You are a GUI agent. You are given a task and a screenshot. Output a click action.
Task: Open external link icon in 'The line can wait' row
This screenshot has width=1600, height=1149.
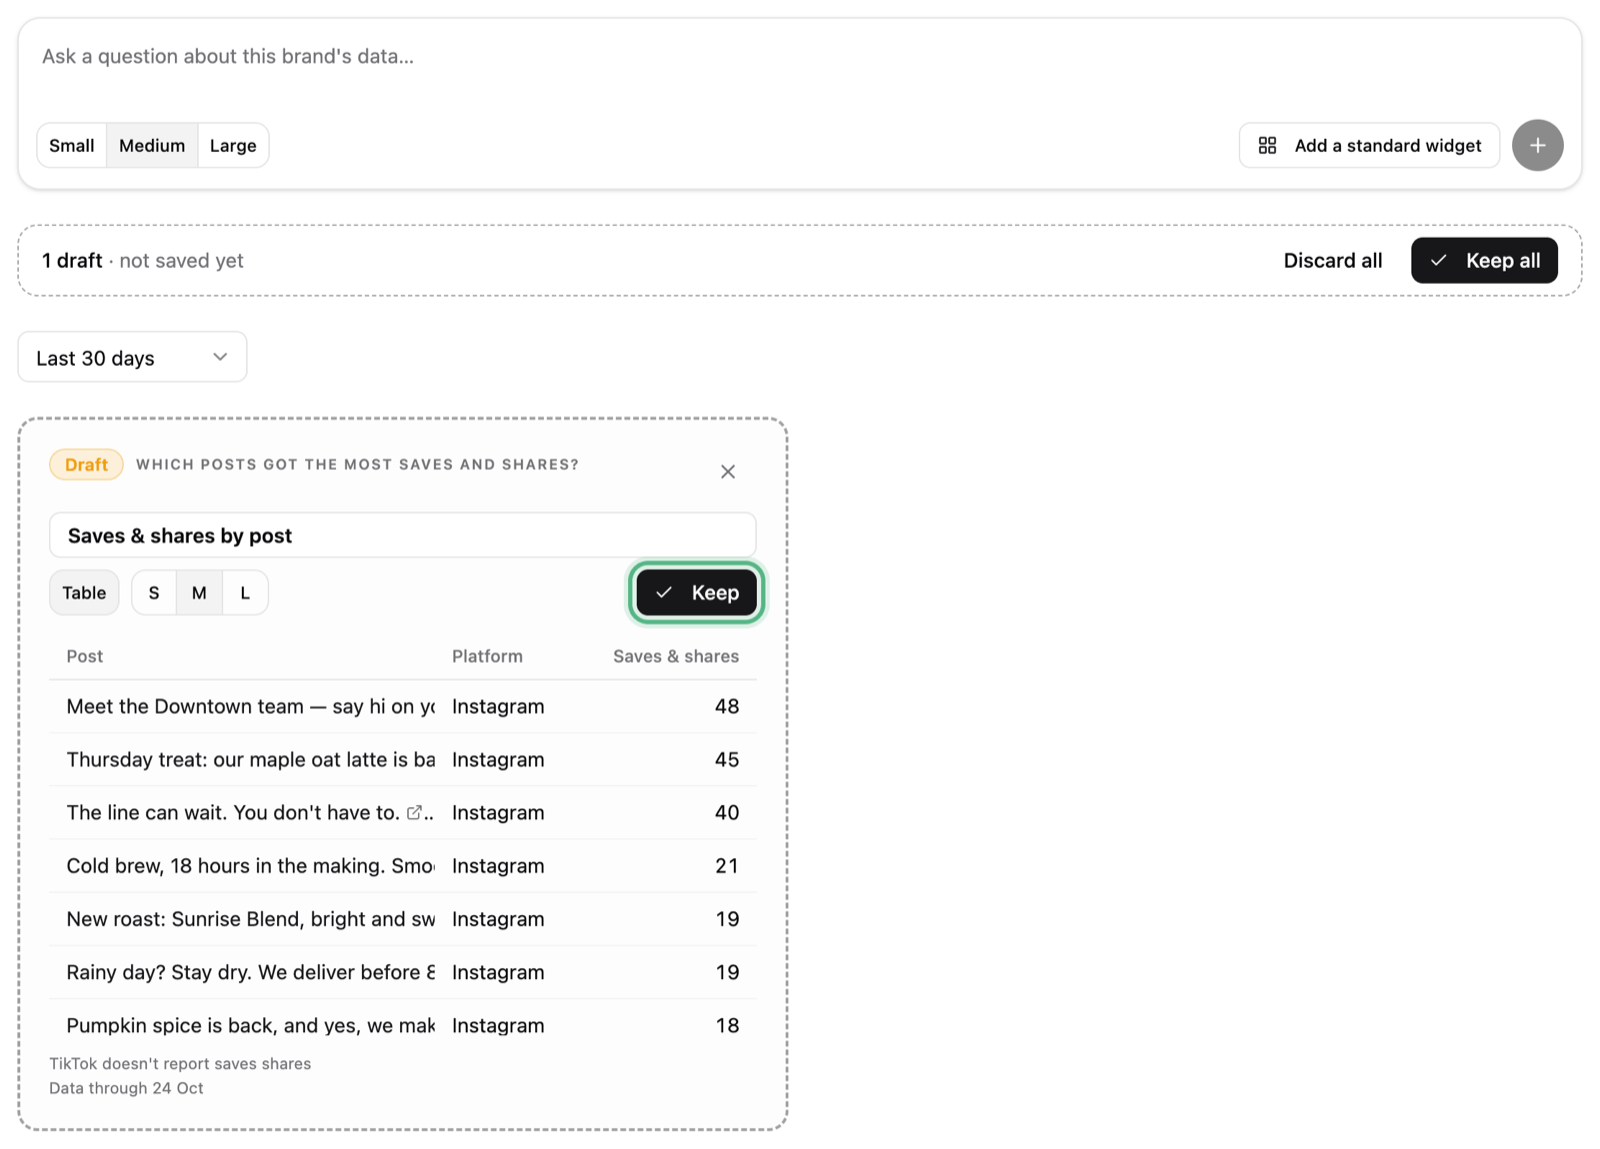pyautogui.click(x=414, y=812)
